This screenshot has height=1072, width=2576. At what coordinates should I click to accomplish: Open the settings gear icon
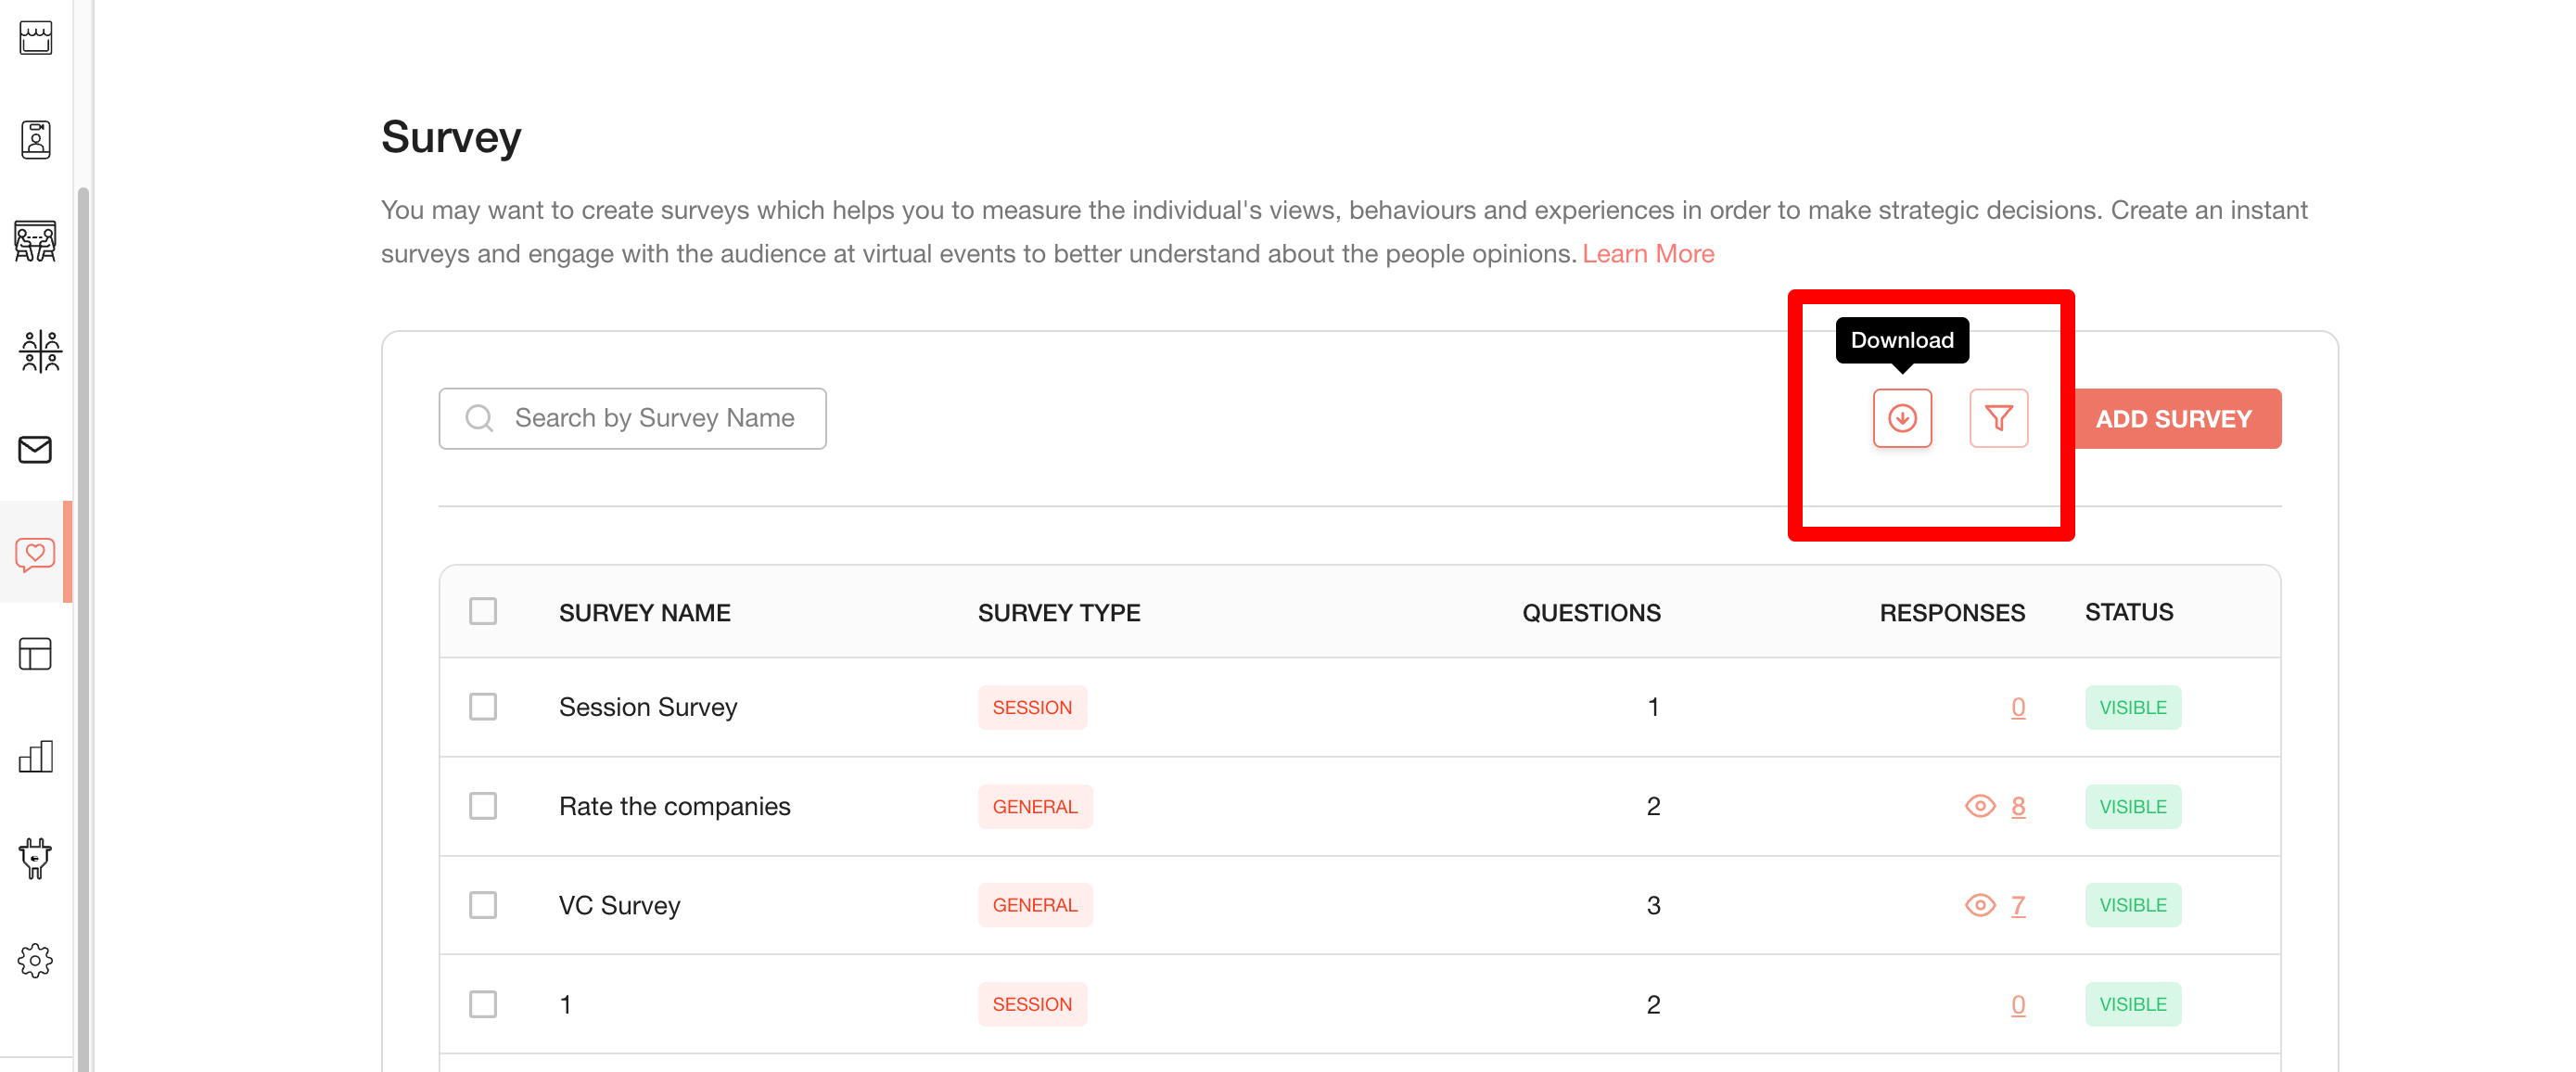[x=36, y=960]
